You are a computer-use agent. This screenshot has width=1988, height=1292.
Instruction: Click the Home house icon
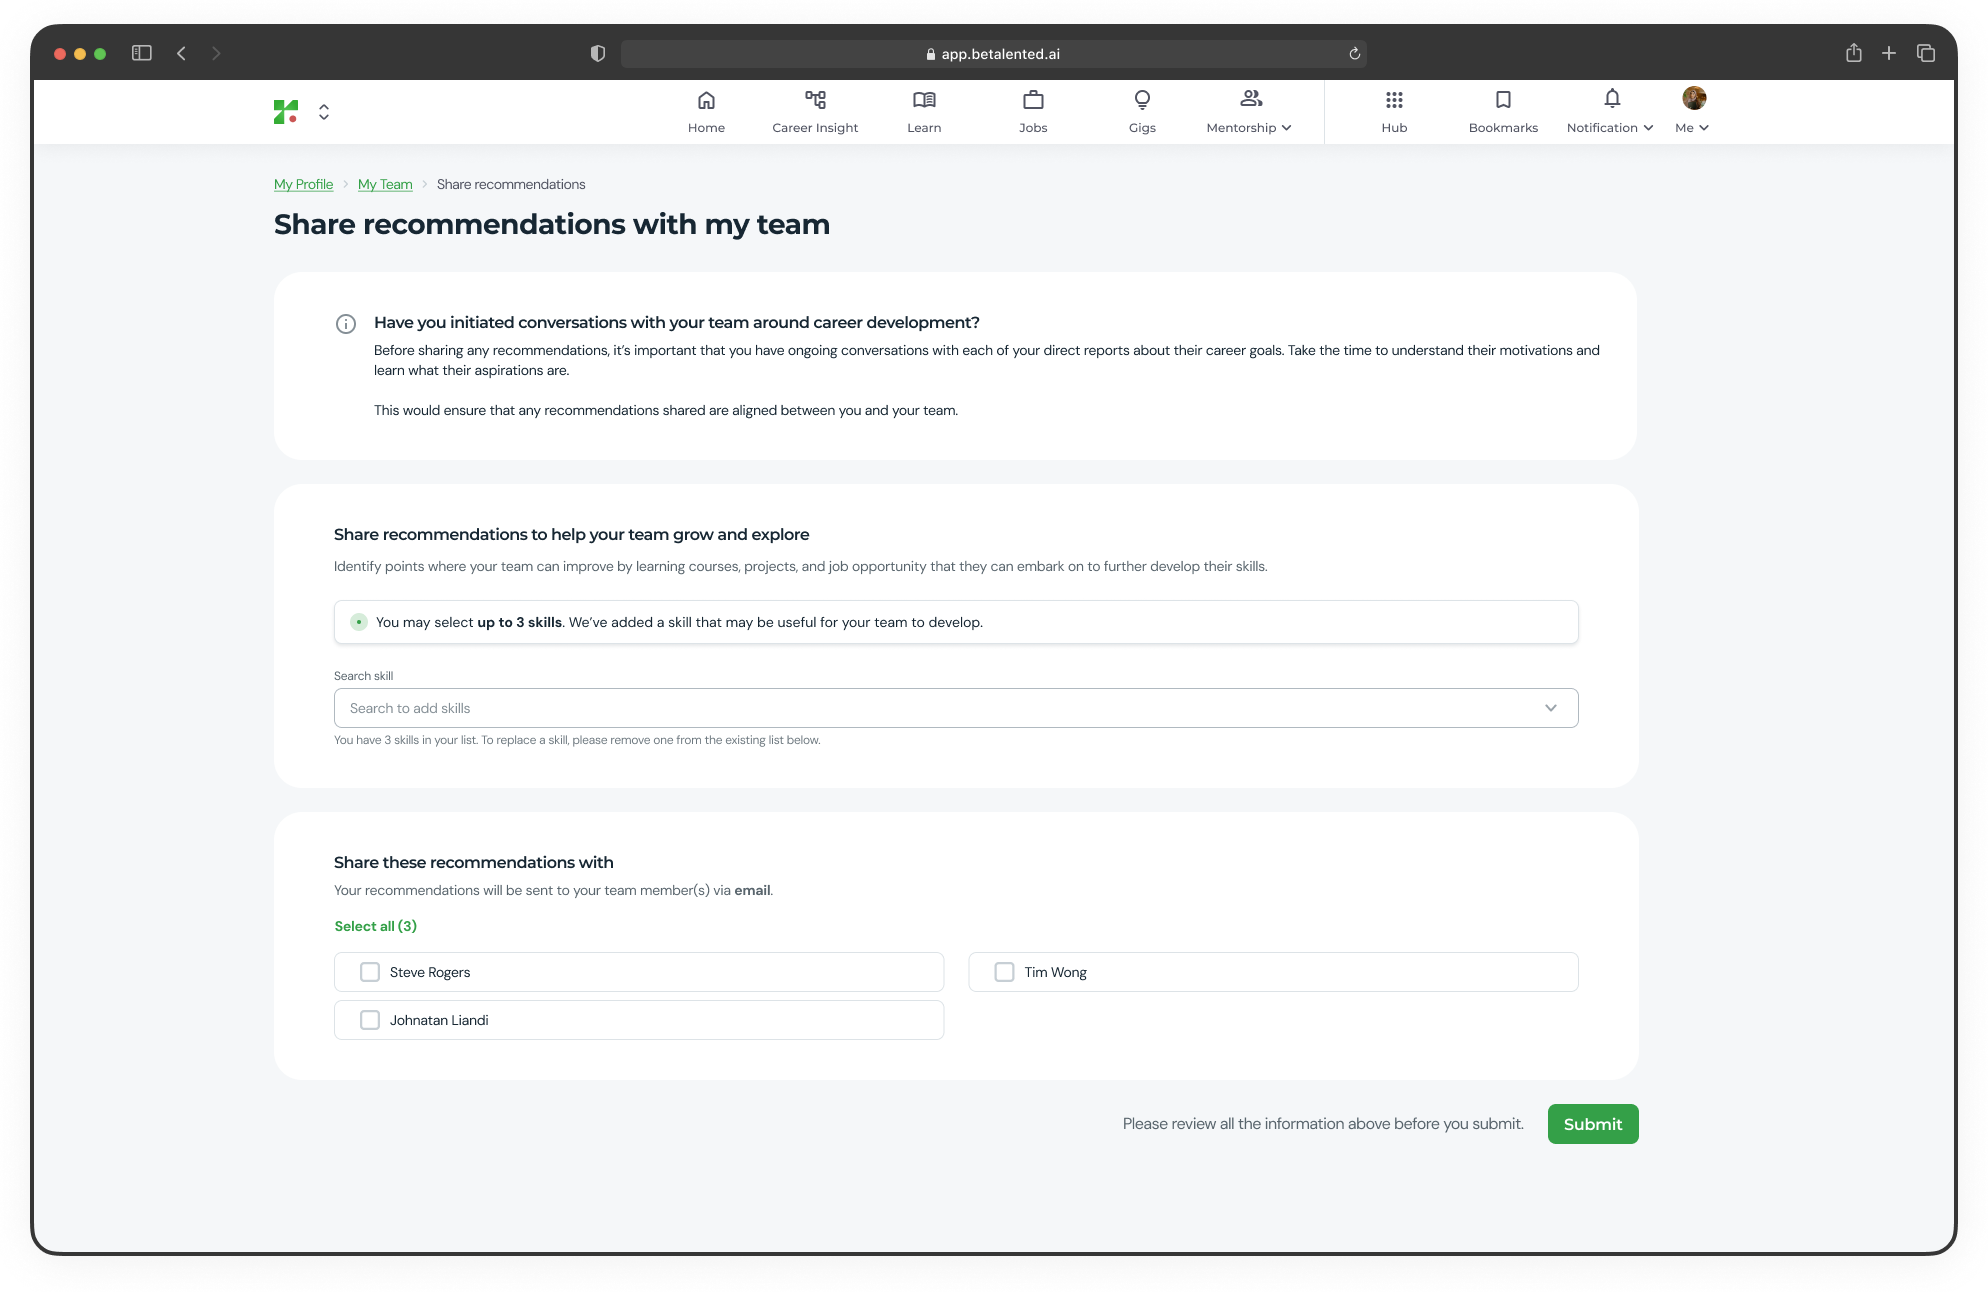[706, 100]
